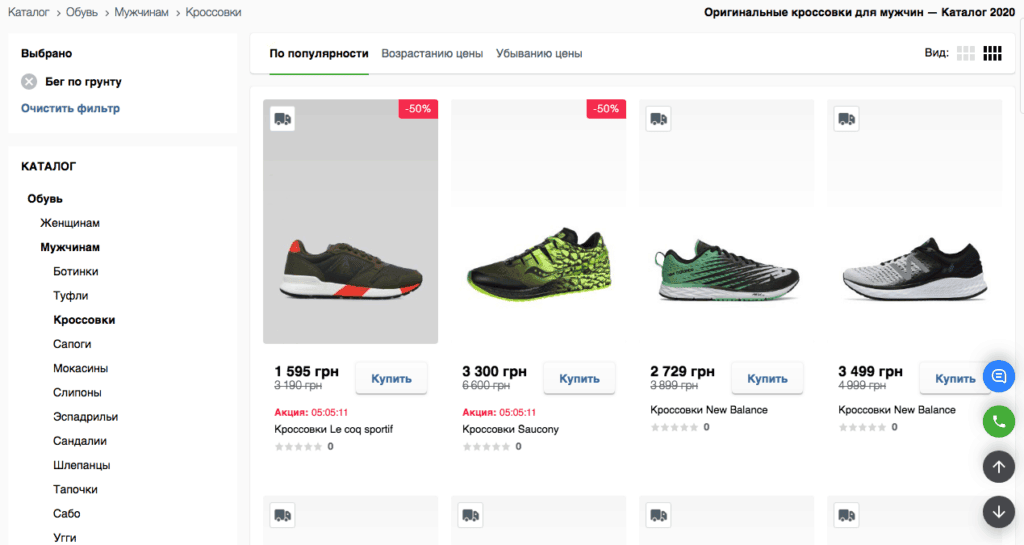This screenshot has height=545, width=1024.
Task: Open 'Эспадрильи' subcategory
Action: pos(86,416)
